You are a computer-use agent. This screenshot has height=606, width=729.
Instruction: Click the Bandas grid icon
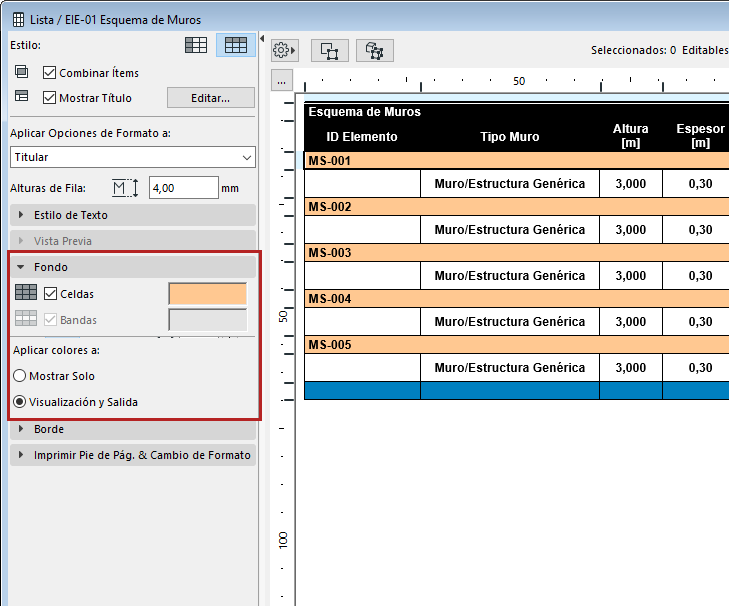26,319
